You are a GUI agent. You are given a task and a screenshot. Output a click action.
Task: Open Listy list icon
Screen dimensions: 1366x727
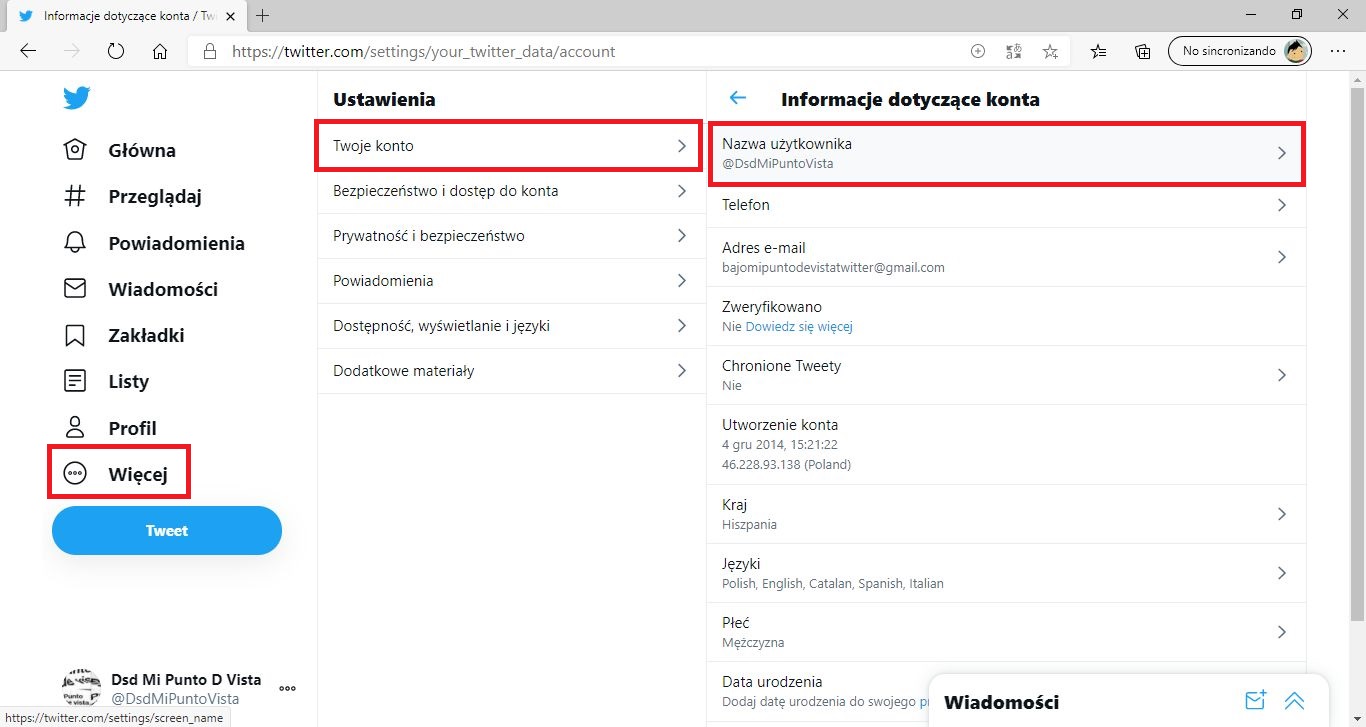pos(75,381)
